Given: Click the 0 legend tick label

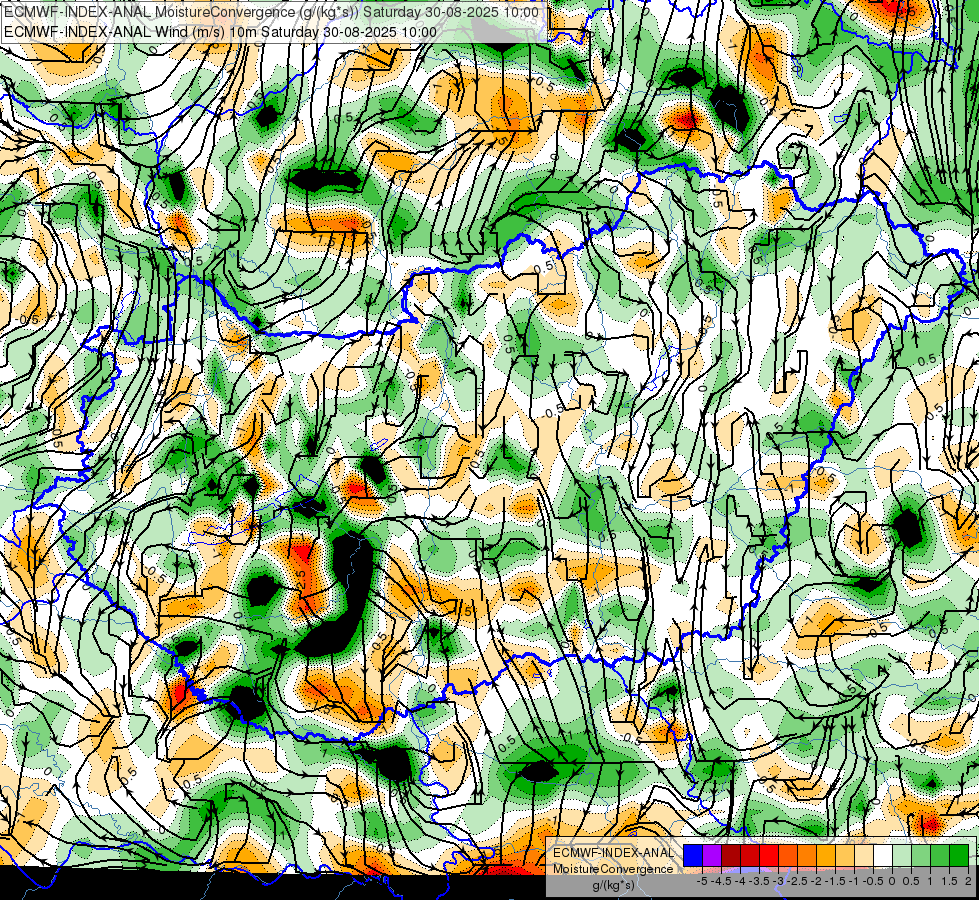Looking at the screenshot, I should (x=892, y=881).
